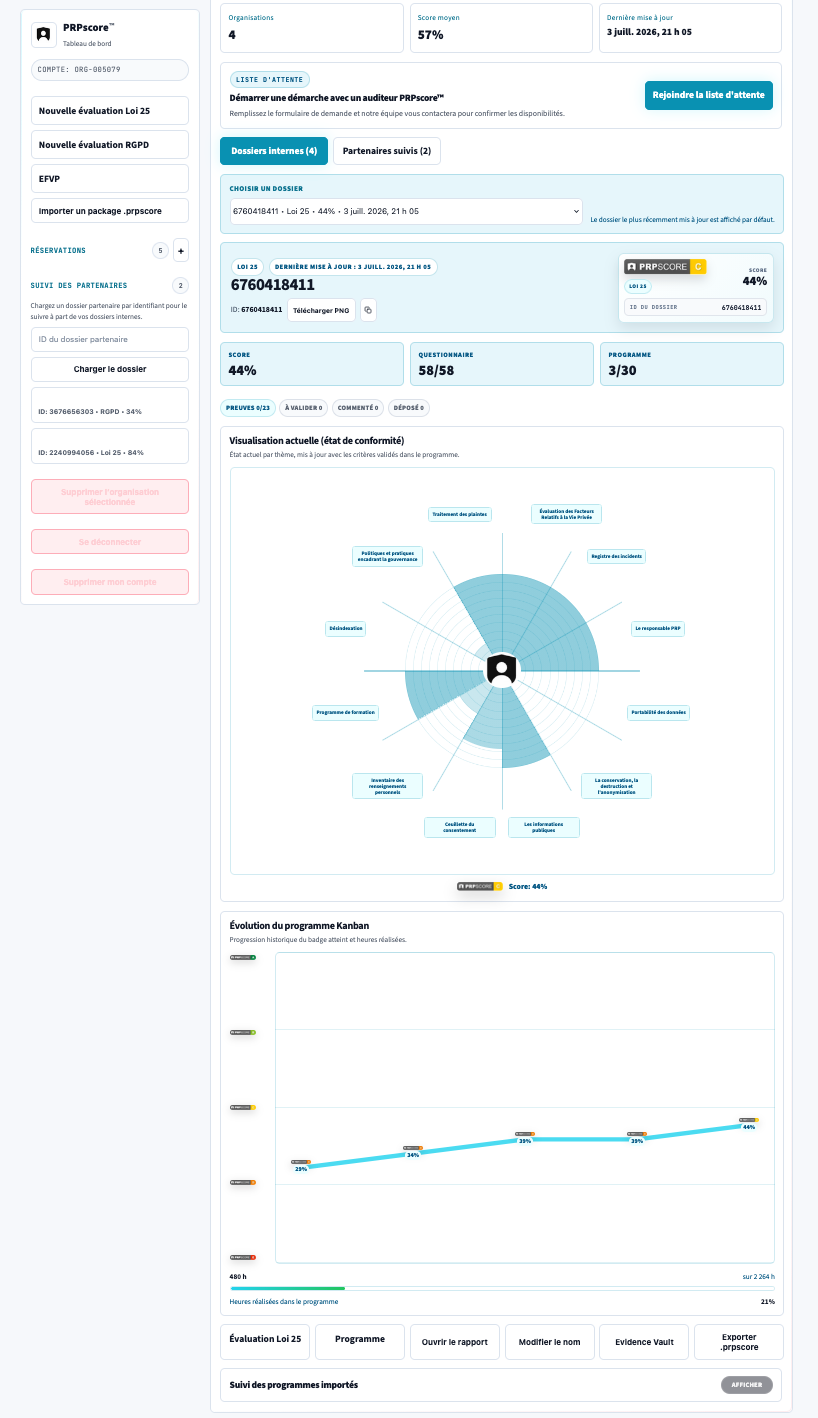Select the À valider 0 filter chip
818x1418 pixels.
click(x=303, y=407)
